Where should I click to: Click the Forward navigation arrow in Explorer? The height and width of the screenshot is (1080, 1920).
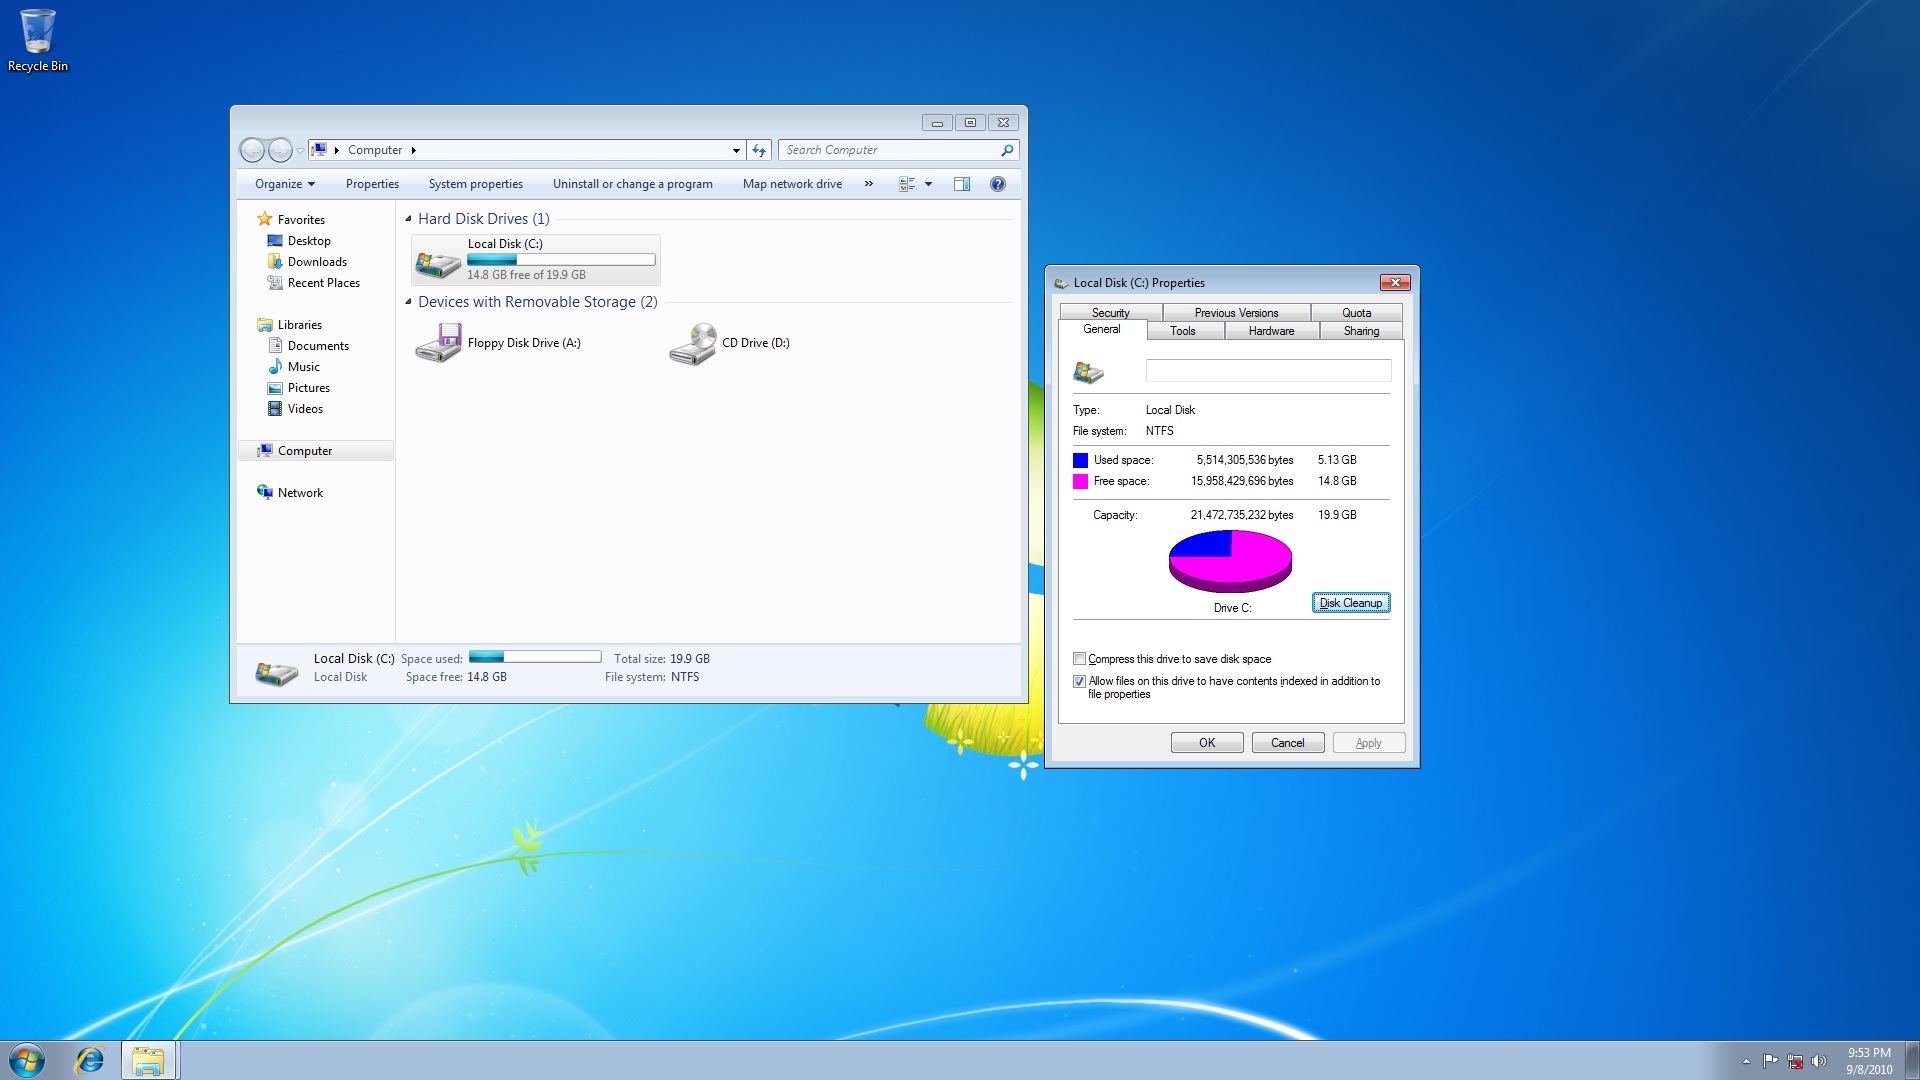coord(281,150)
